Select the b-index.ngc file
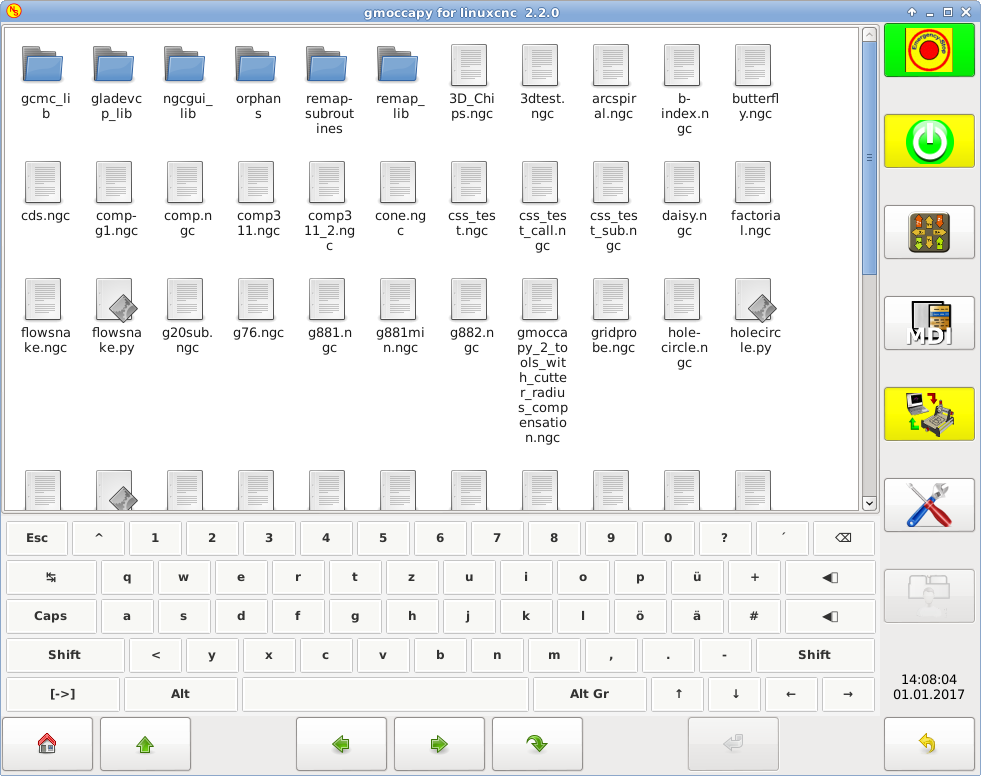The height and width of the screenshot is (776, 981). pos(684,89)
